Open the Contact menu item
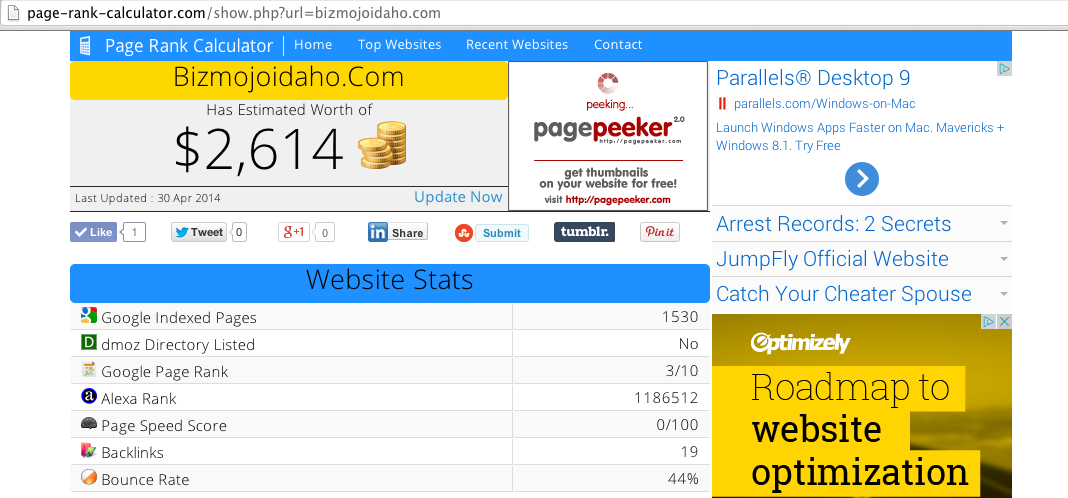Viewport: 1068px width, 498px height. (618, 45)
